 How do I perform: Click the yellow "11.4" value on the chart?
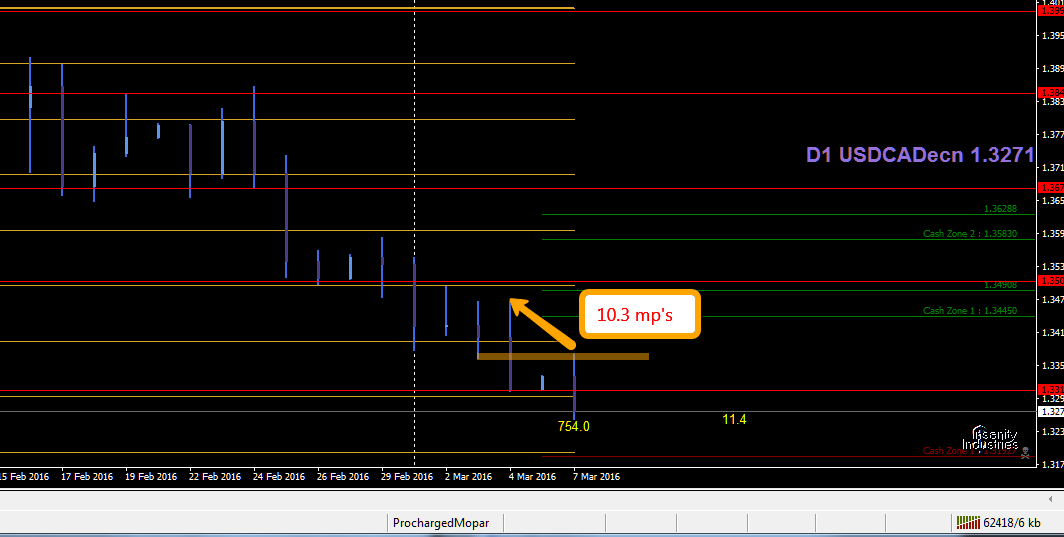pos(734,420)
